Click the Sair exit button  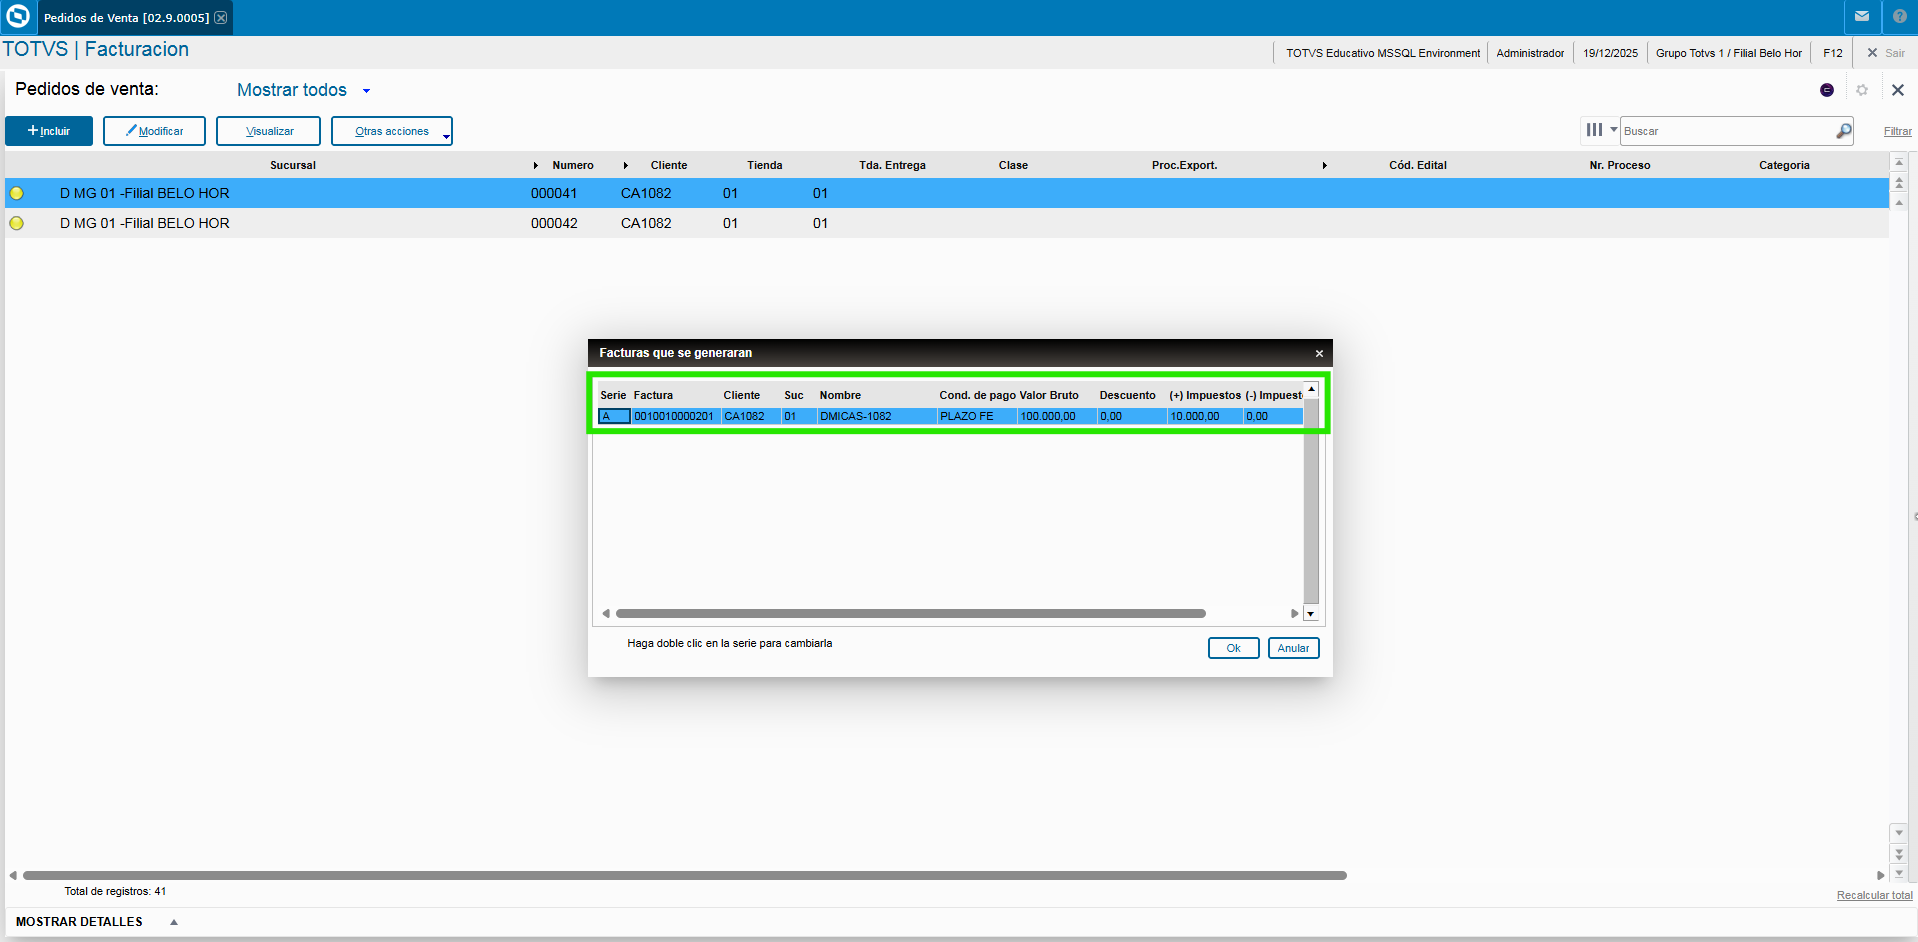(1886, 53)
